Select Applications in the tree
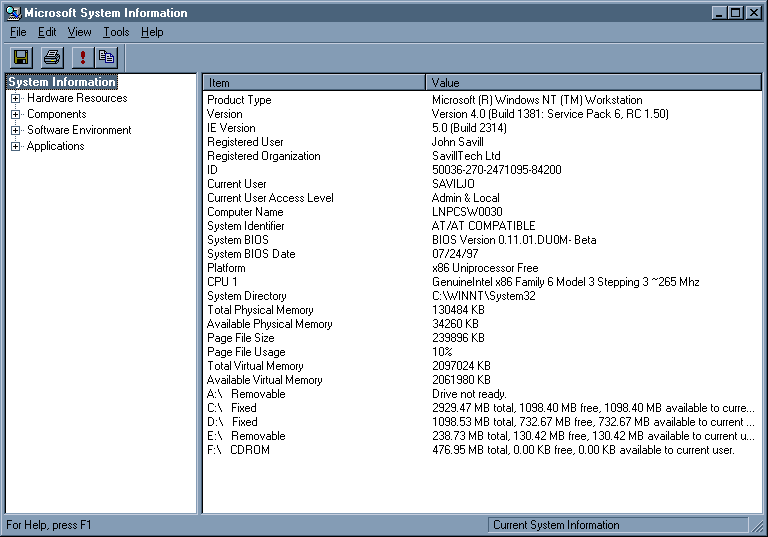This screenshot has width=768, height=537. point(55,146)
